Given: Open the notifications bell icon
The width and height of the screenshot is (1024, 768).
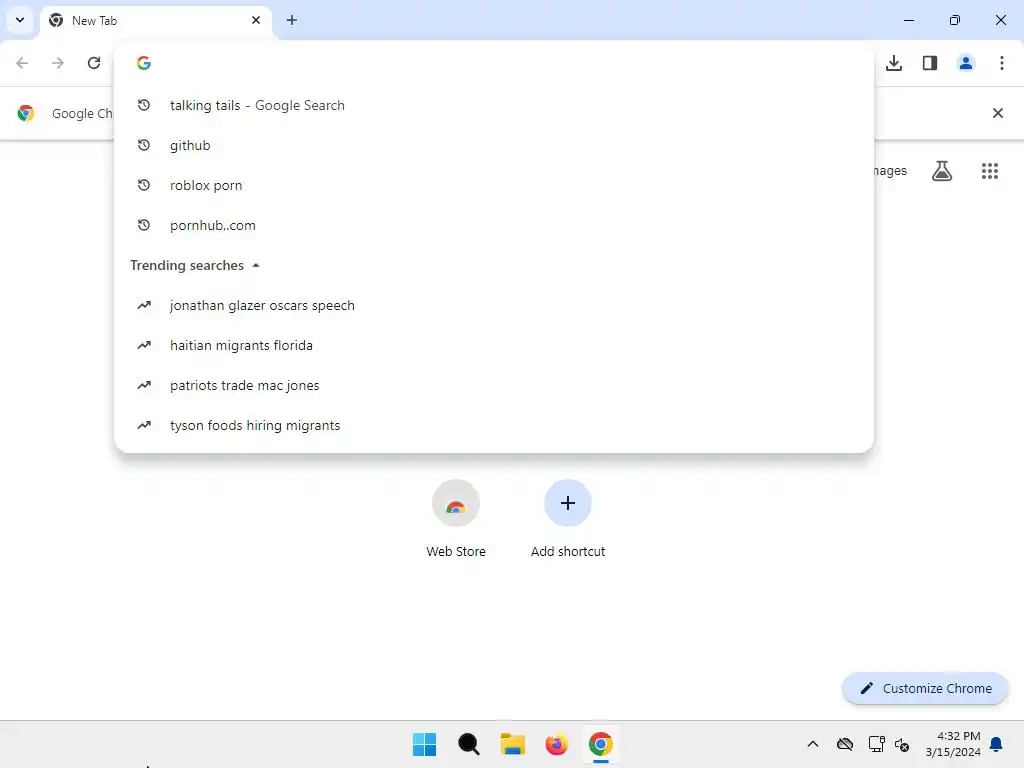Looking at the screenshot, I should point(997,744).
